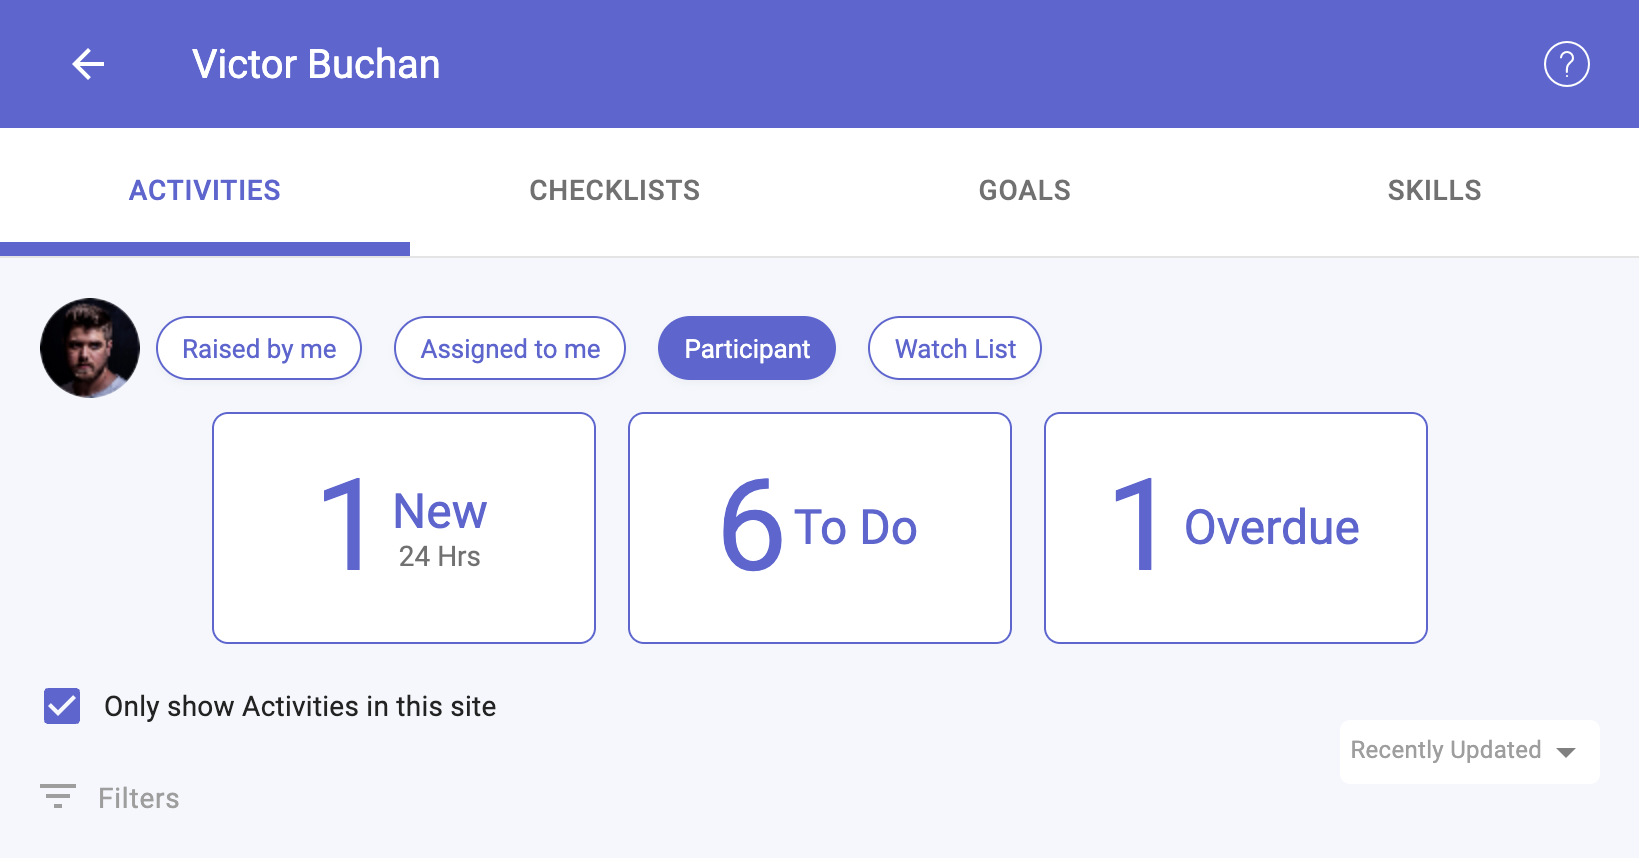The image size is (1639, 858).
Task: Switch to the Goals tab
Action: click(x=1025, y=190)
